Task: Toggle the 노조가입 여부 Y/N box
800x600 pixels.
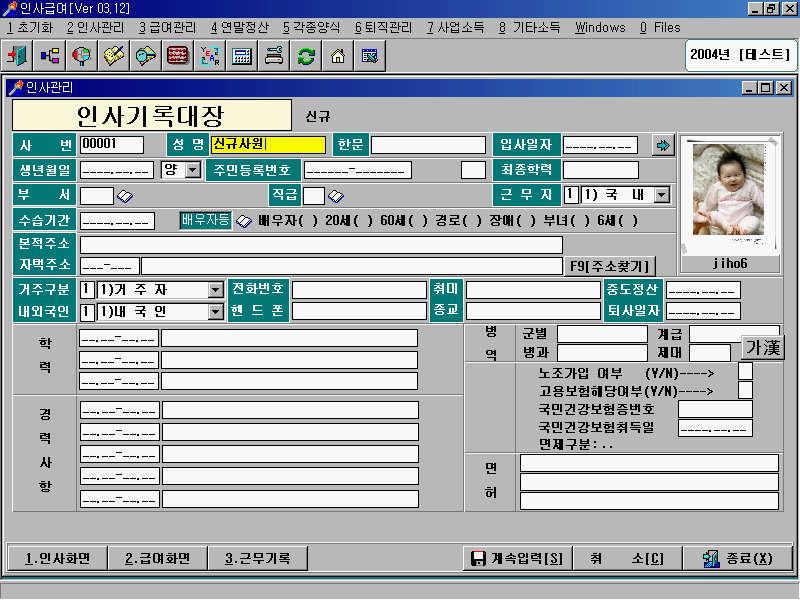Action: [745, 372]
